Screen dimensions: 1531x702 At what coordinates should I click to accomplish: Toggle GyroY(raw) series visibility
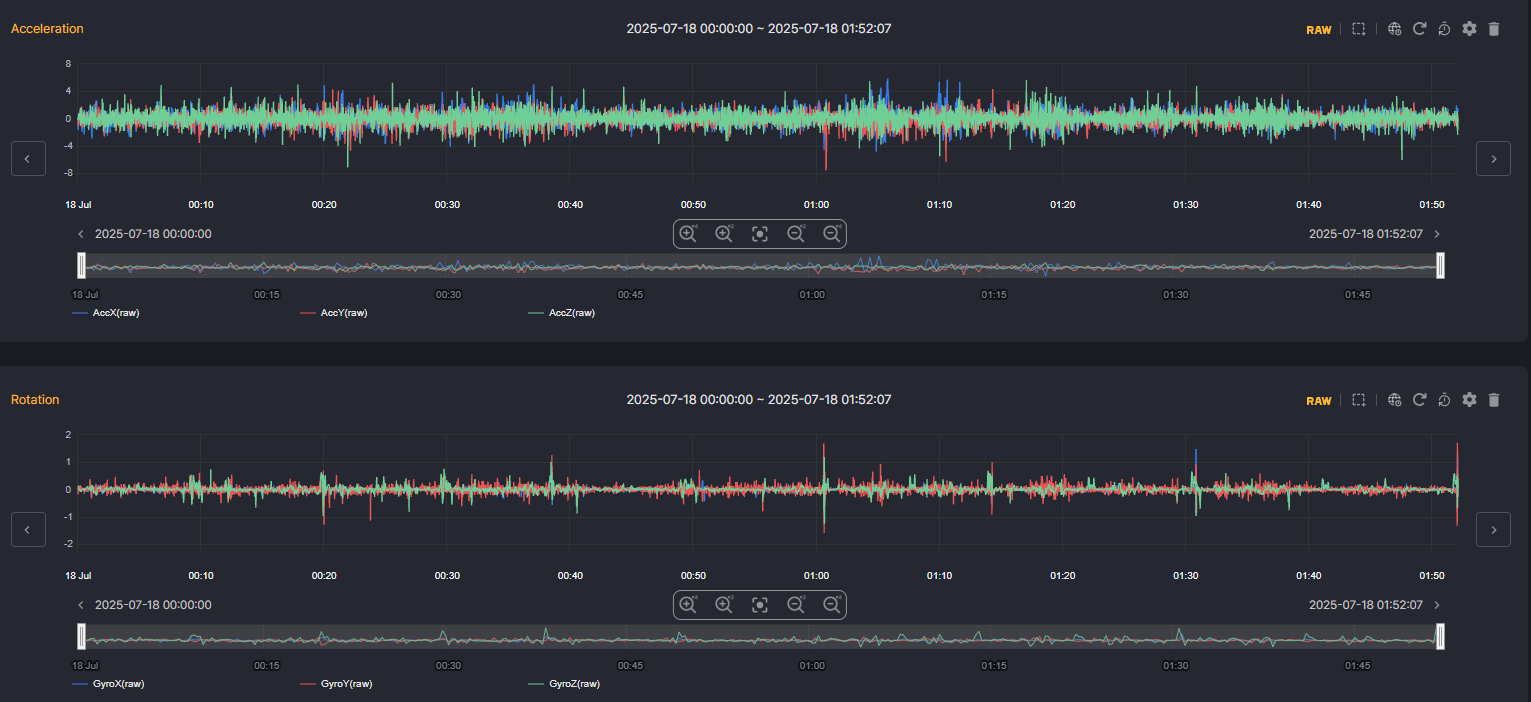336,684
